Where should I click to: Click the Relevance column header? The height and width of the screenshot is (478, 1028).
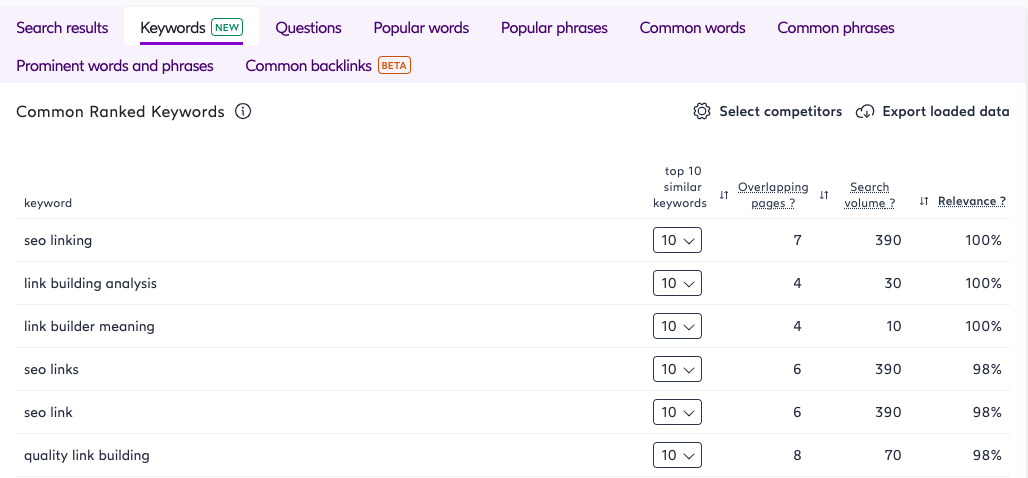[972, 201]
